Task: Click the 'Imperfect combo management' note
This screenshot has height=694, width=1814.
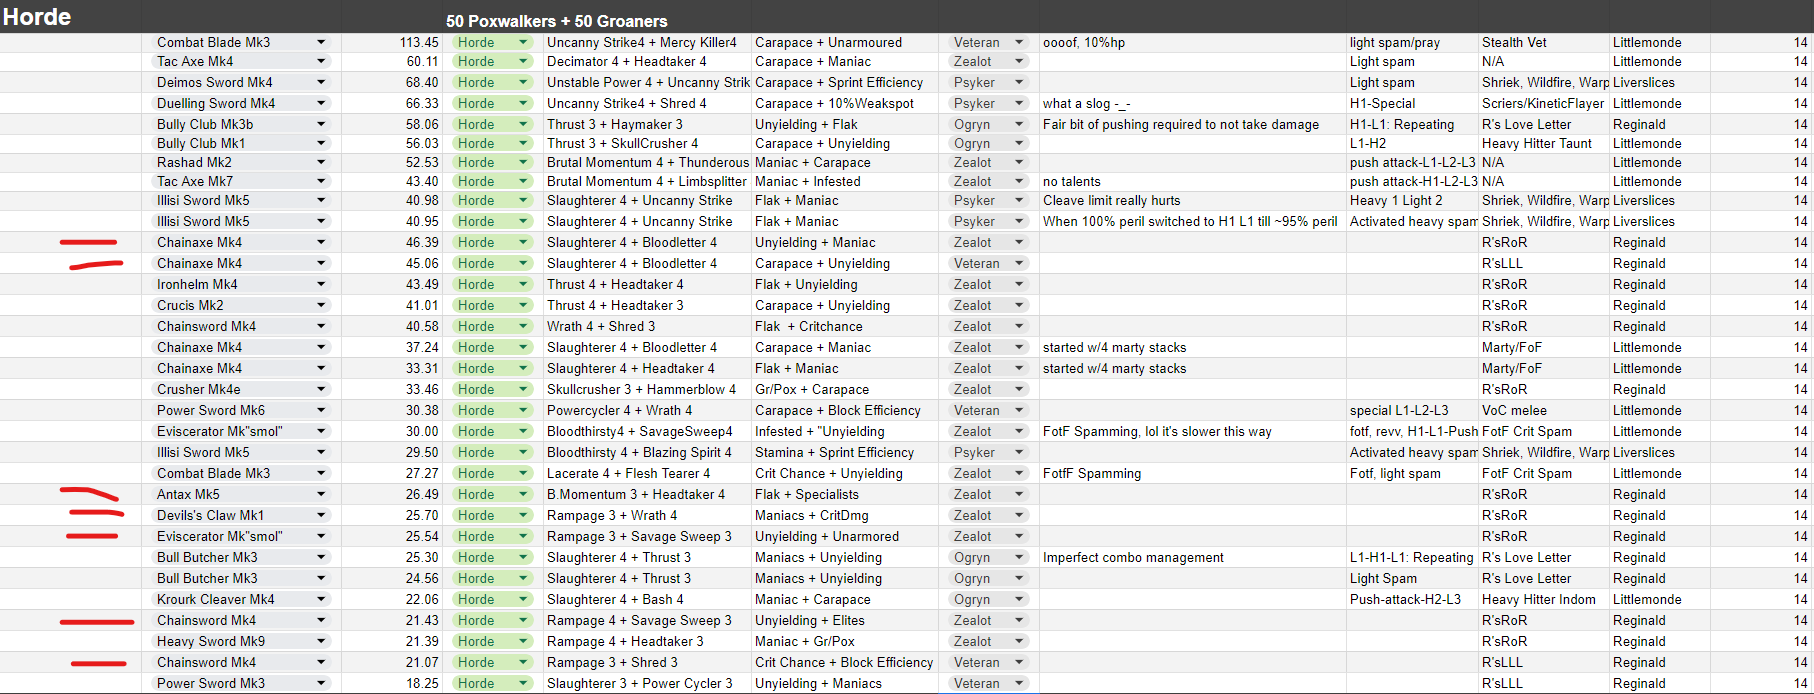Action: point(1192,558)
